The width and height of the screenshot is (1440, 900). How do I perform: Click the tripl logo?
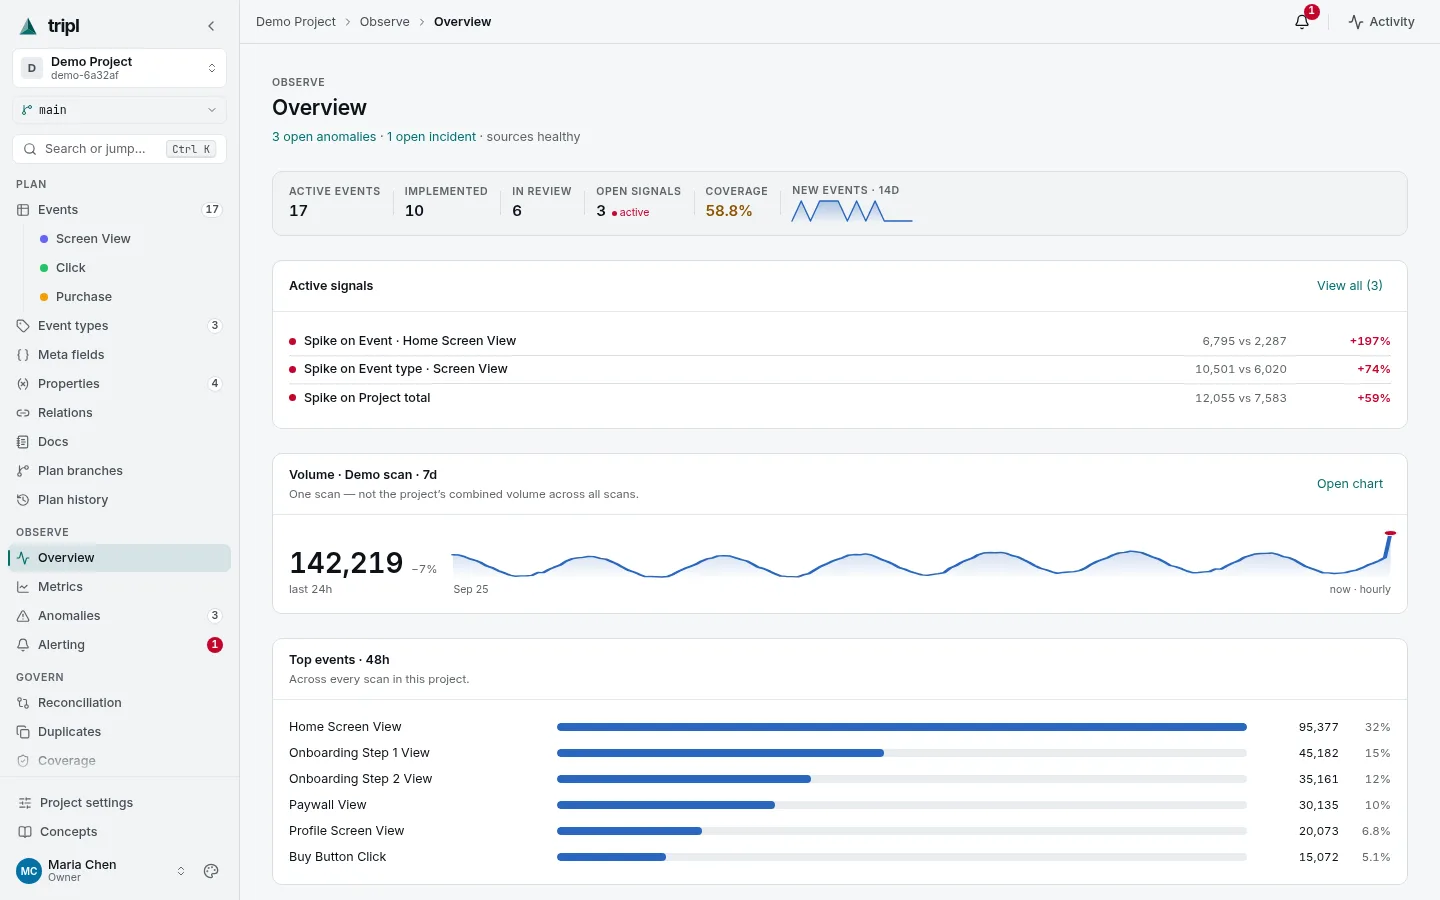50,26
